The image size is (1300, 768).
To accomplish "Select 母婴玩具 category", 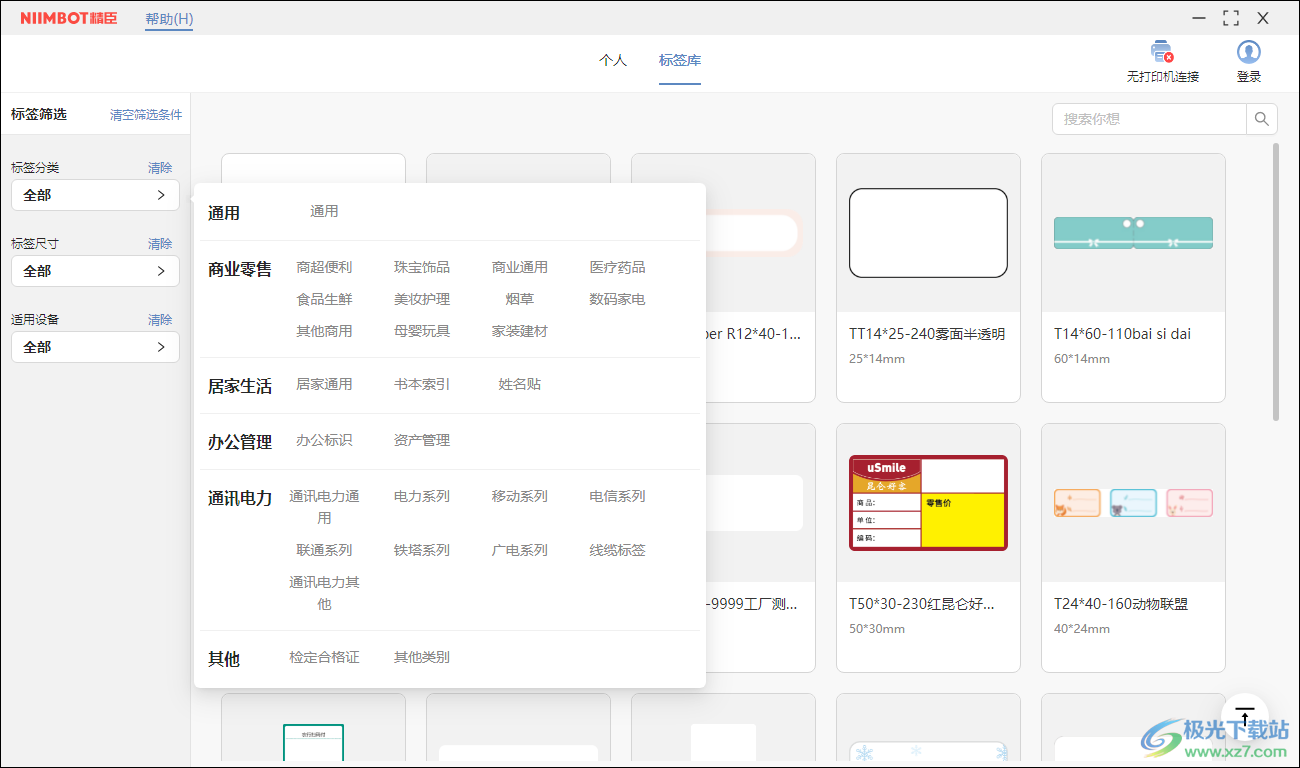I will [422, 331].
